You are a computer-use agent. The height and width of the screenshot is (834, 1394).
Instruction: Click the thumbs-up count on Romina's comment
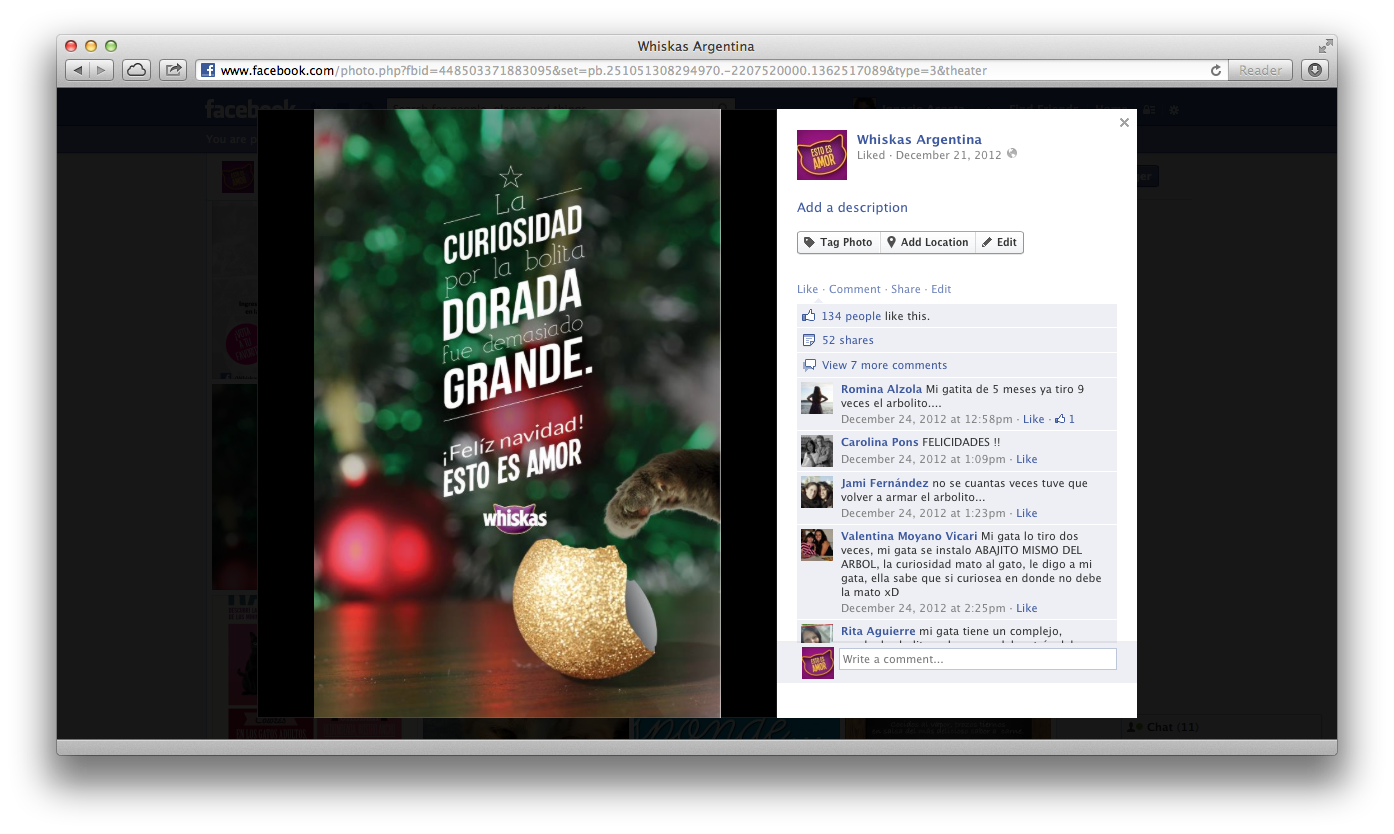(x=1065, y=419)
